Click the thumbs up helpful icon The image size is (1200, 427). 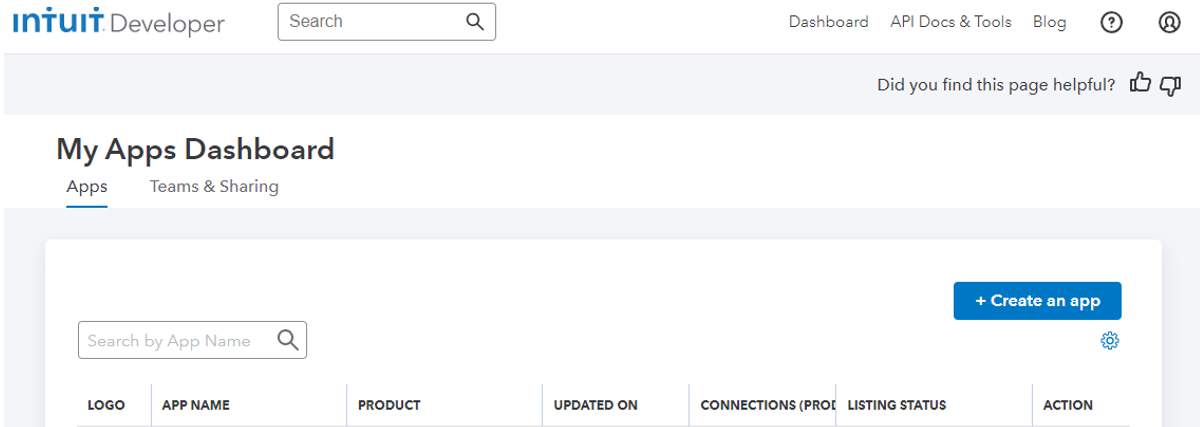coord(1140,84)
